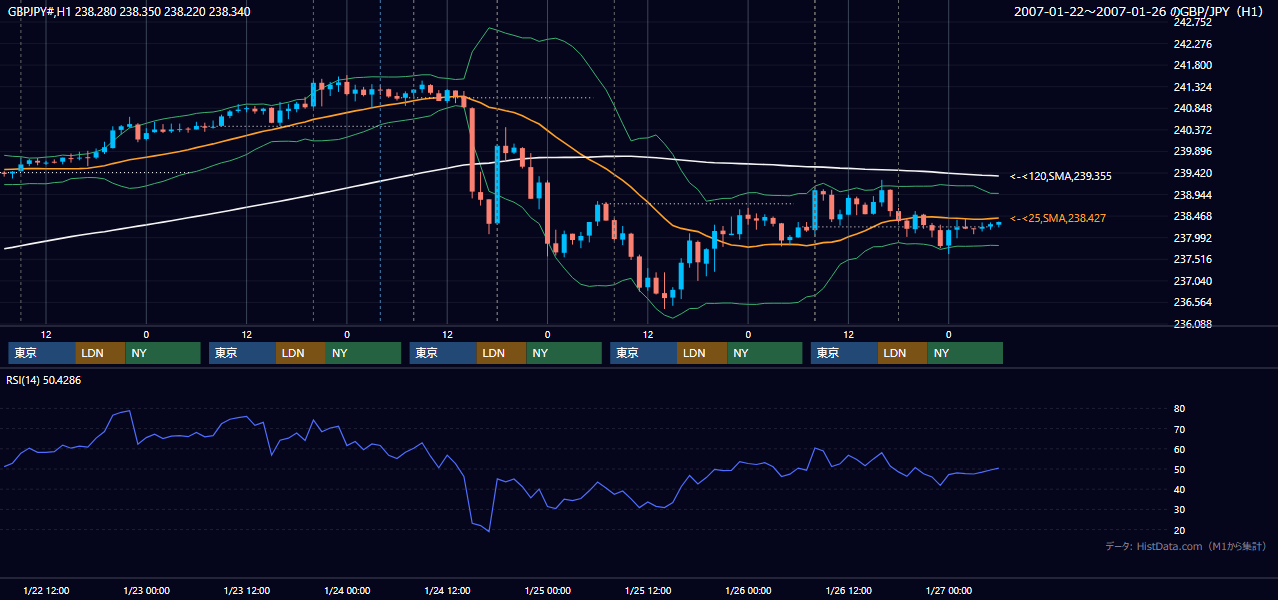
Task: Click RSI scale value 40
Action: (1179, 489)
